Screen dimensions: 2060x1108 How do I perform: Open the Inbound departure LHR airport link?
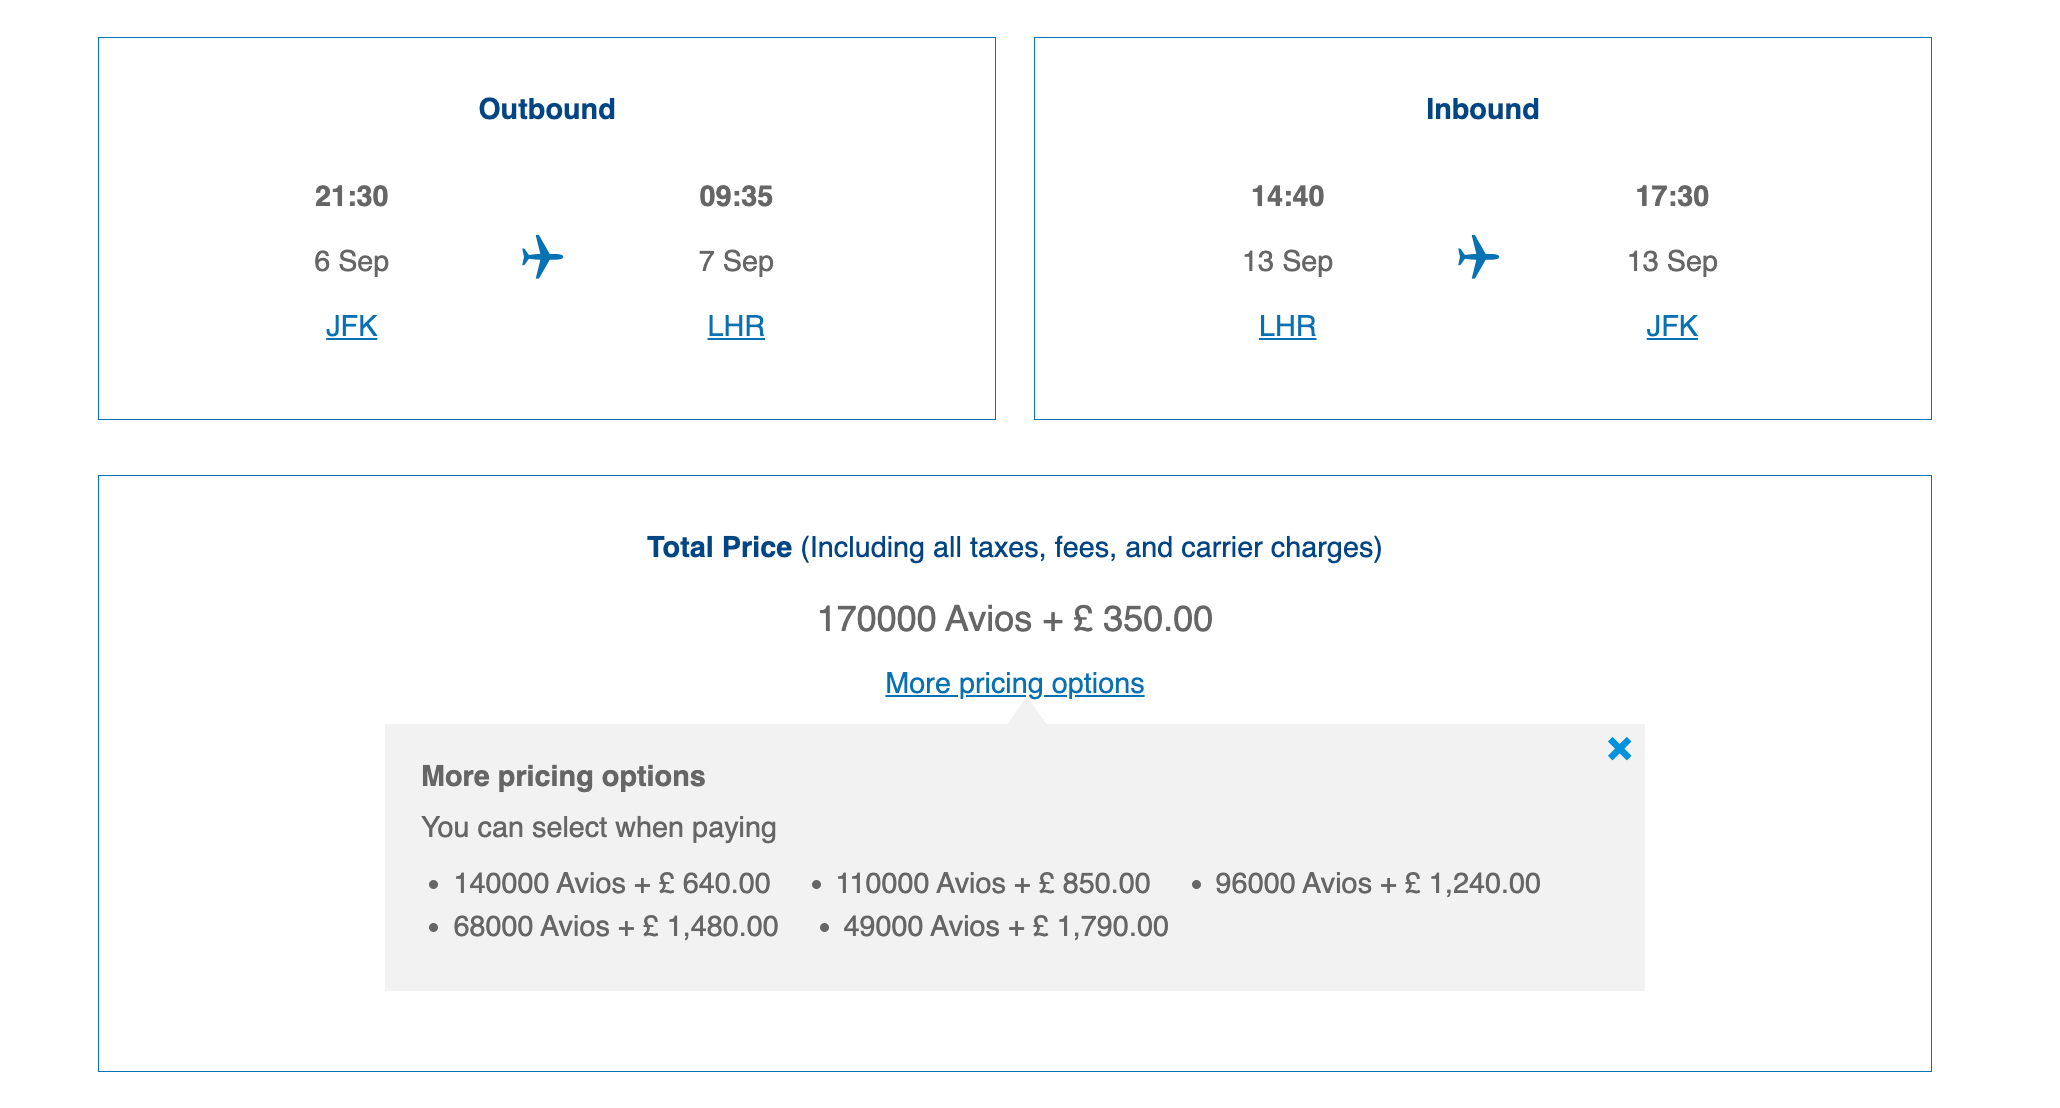click(x=1287, y=326)
